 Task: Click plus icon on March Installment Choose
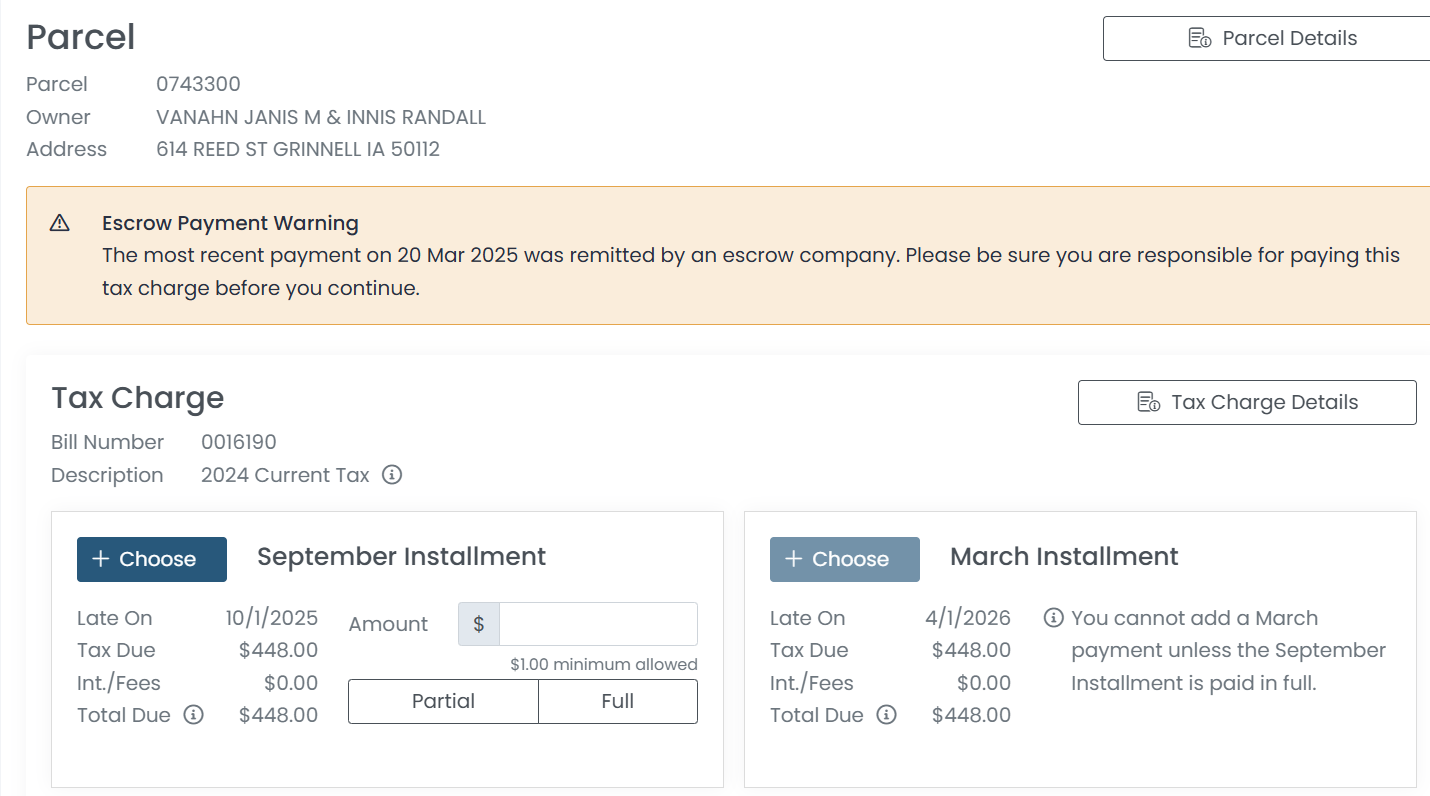pos(794,559)
